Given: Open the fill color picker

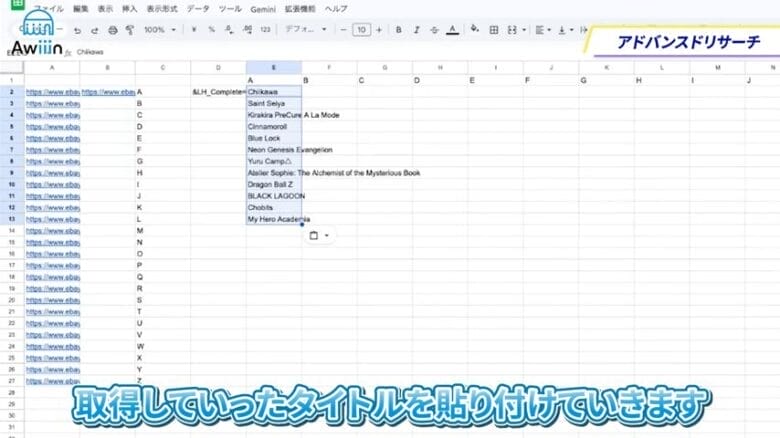Looking at the screenshot, I should pos(475,29).
